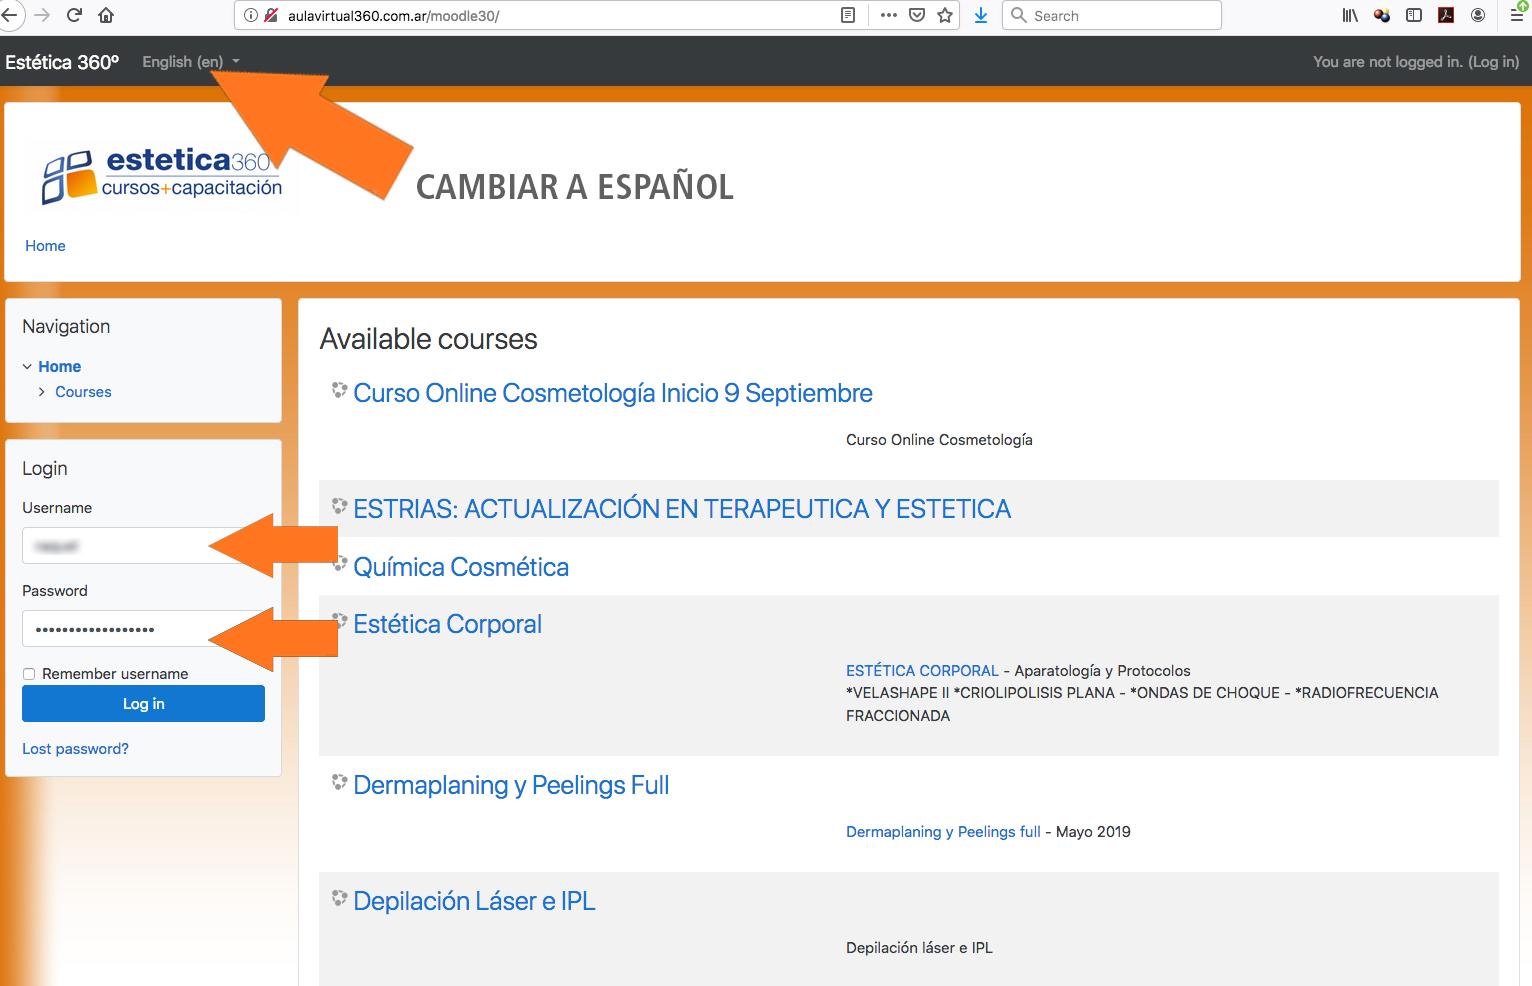Image resolution: width=1532 pixels, height=986 pixels.
Task: Open Firefox hamburger menu
Action: tap(1516, 15)
